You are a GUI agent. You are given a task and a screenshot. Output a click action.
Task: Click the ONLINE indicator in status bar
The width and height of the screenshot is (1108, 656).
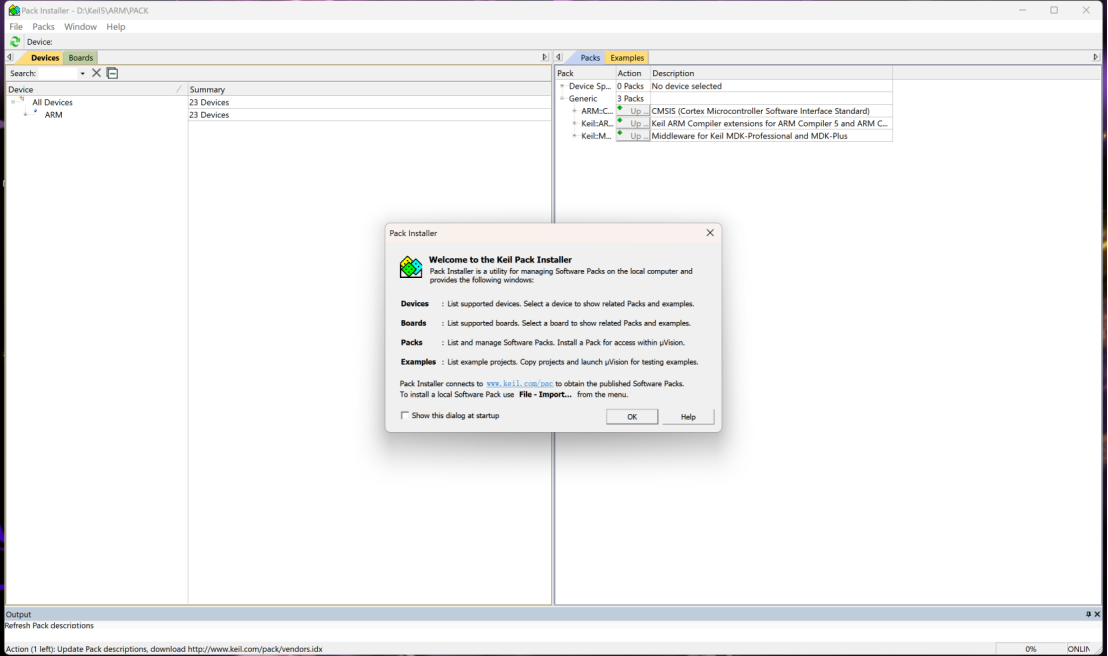(1079, 649)
